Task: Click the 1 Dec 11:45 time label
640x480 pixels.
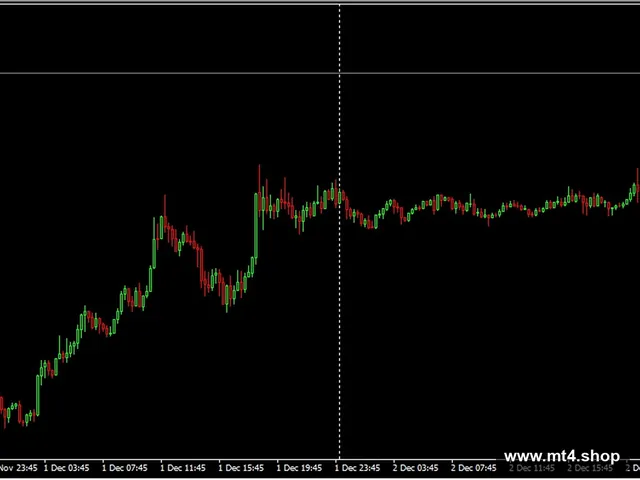Action: (x=183, y=468)
